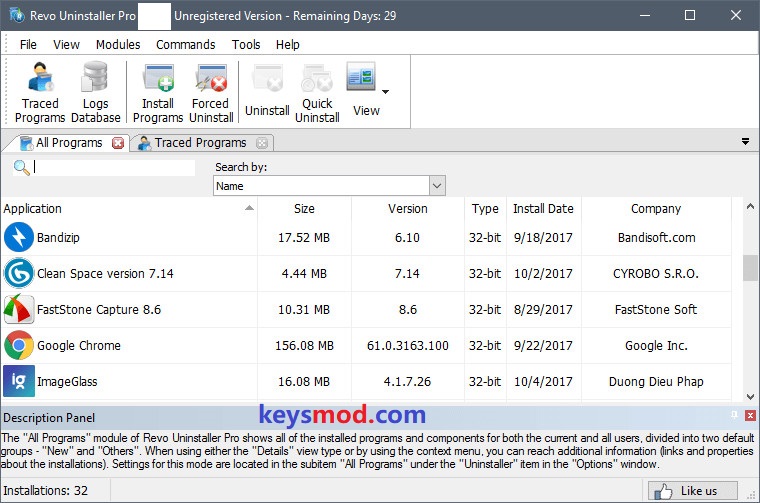Select the FastStone Capture program icon

(x=18, y=309)
